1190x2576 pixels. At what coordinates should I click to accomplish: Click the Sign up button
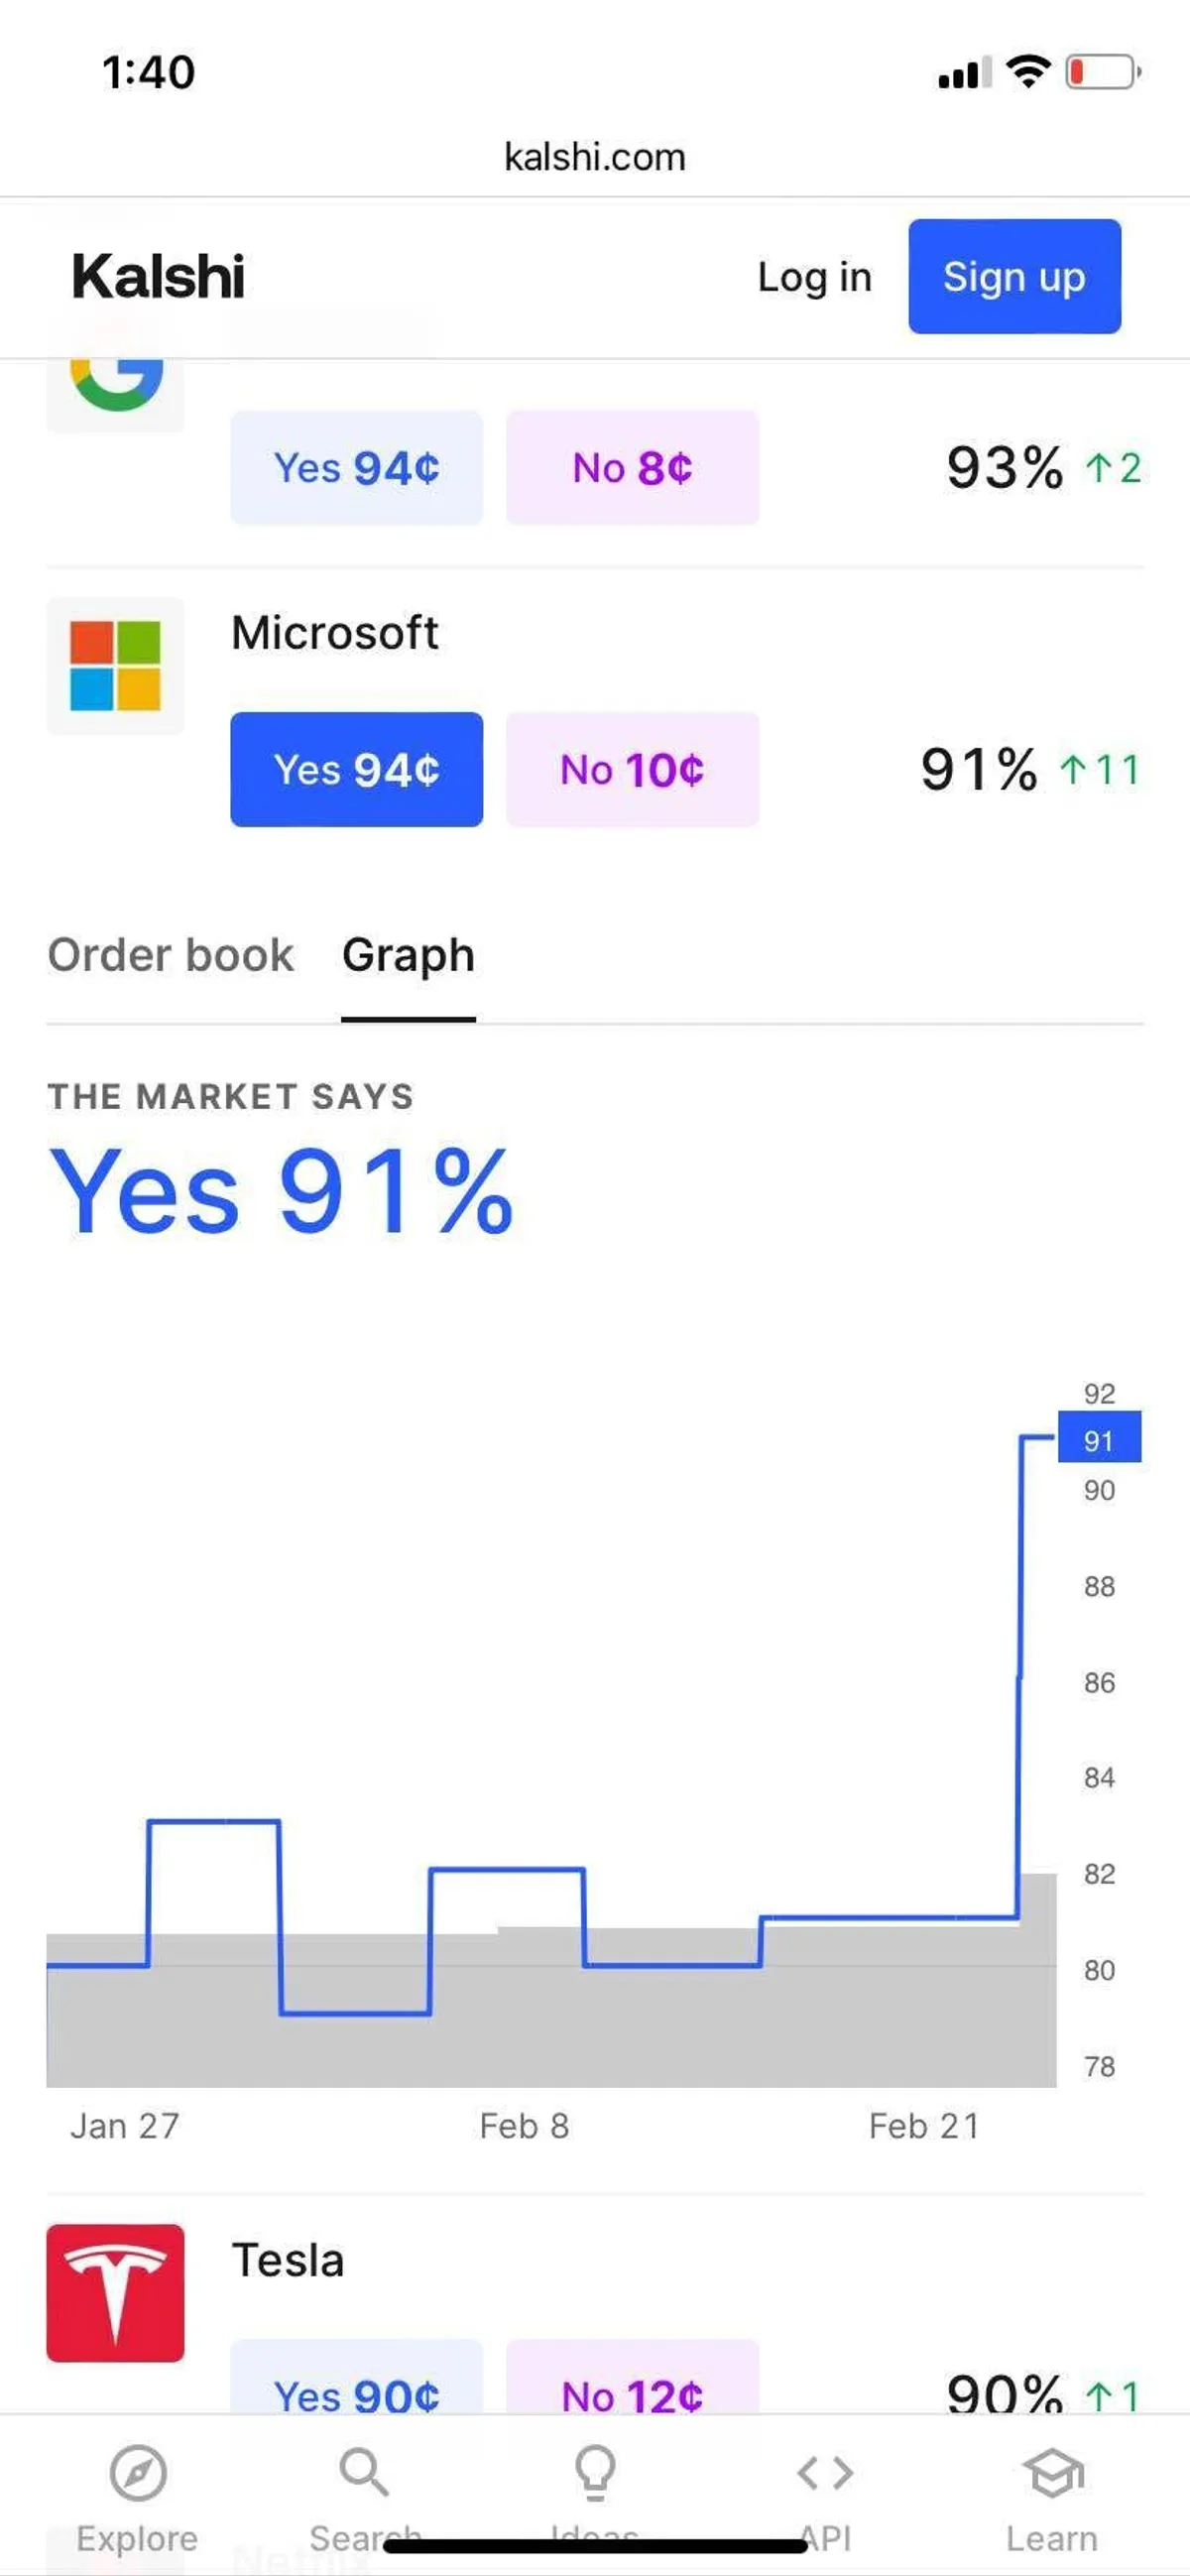(1014, 276)
